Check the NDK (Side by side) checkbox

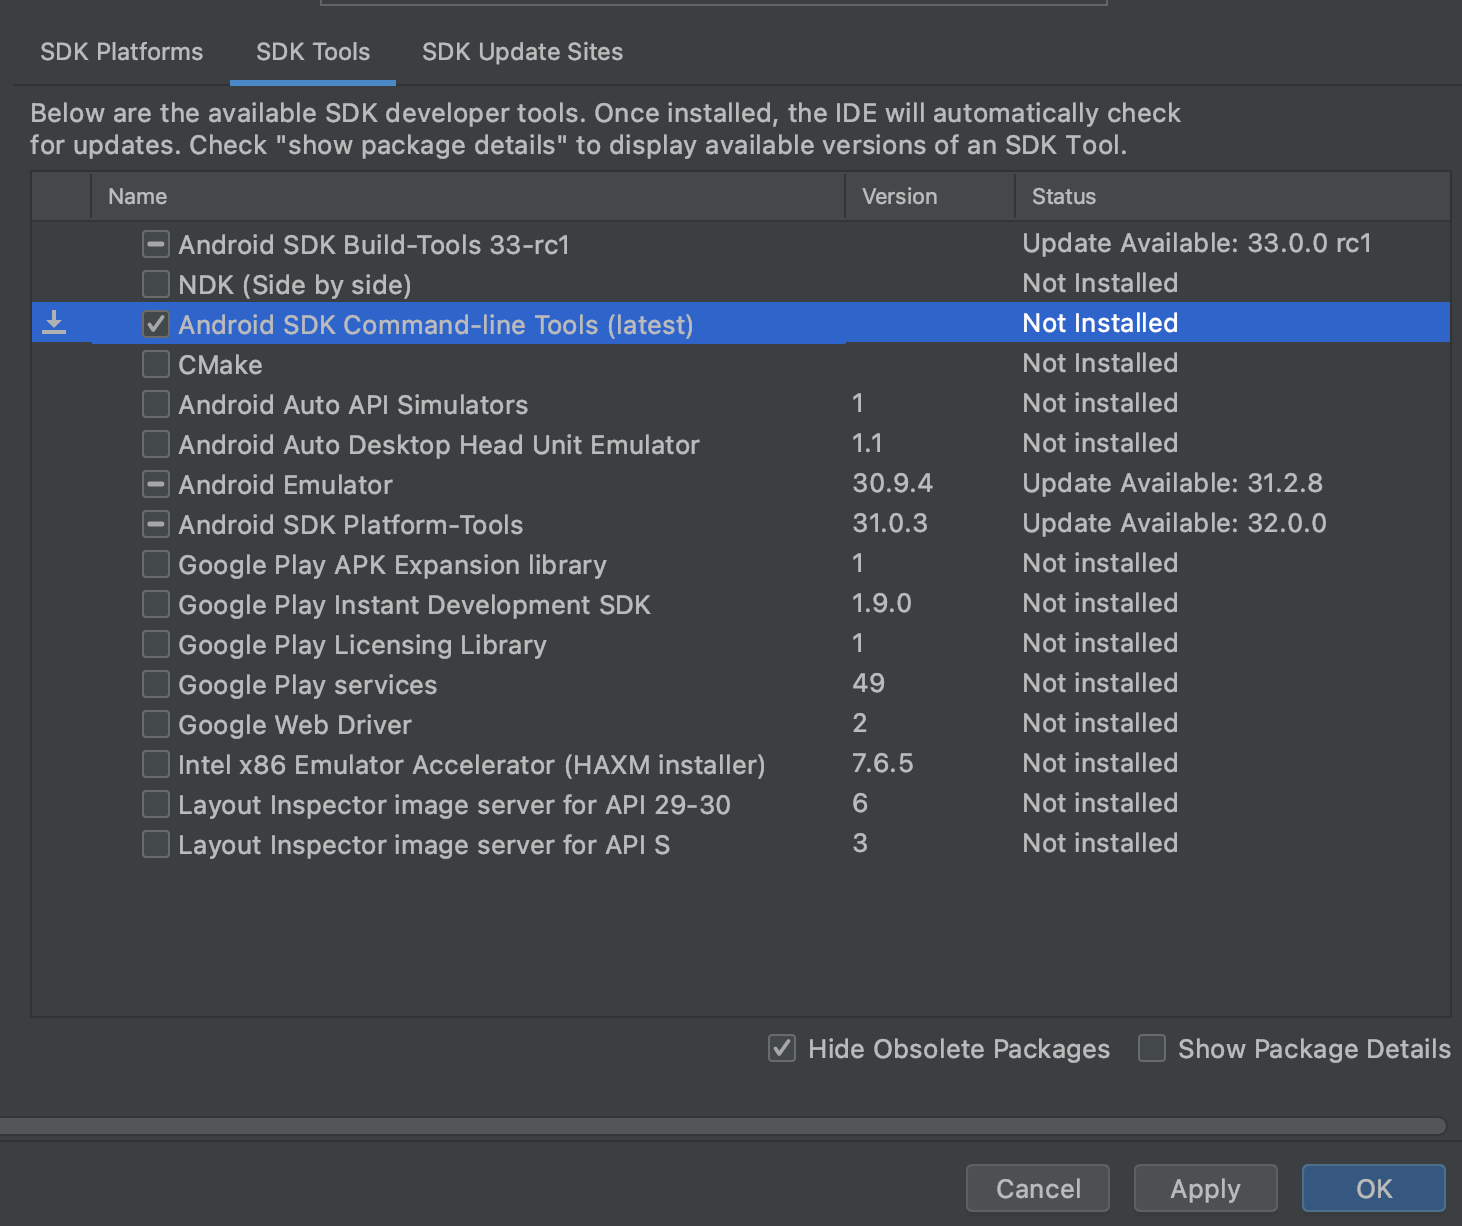pyautogui.click(x=155, y=284)
